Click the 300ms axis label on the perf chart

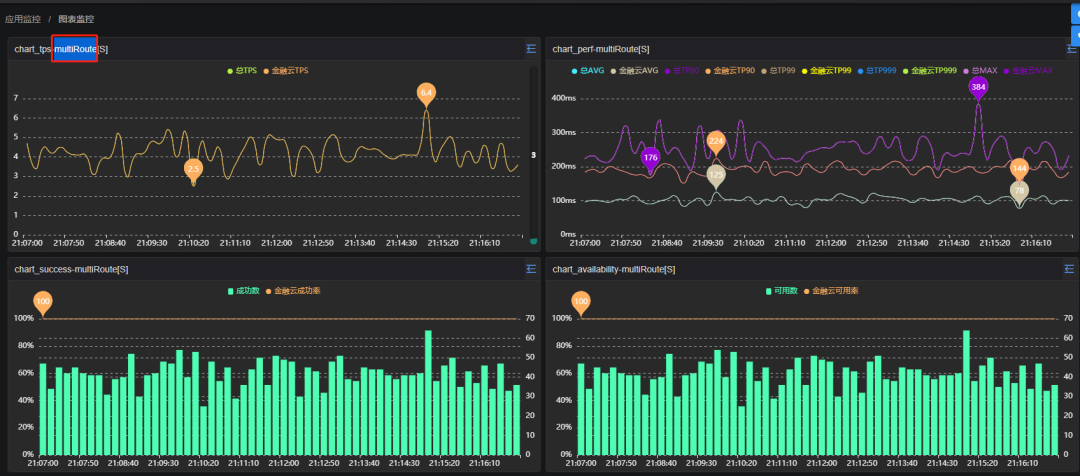563,132
